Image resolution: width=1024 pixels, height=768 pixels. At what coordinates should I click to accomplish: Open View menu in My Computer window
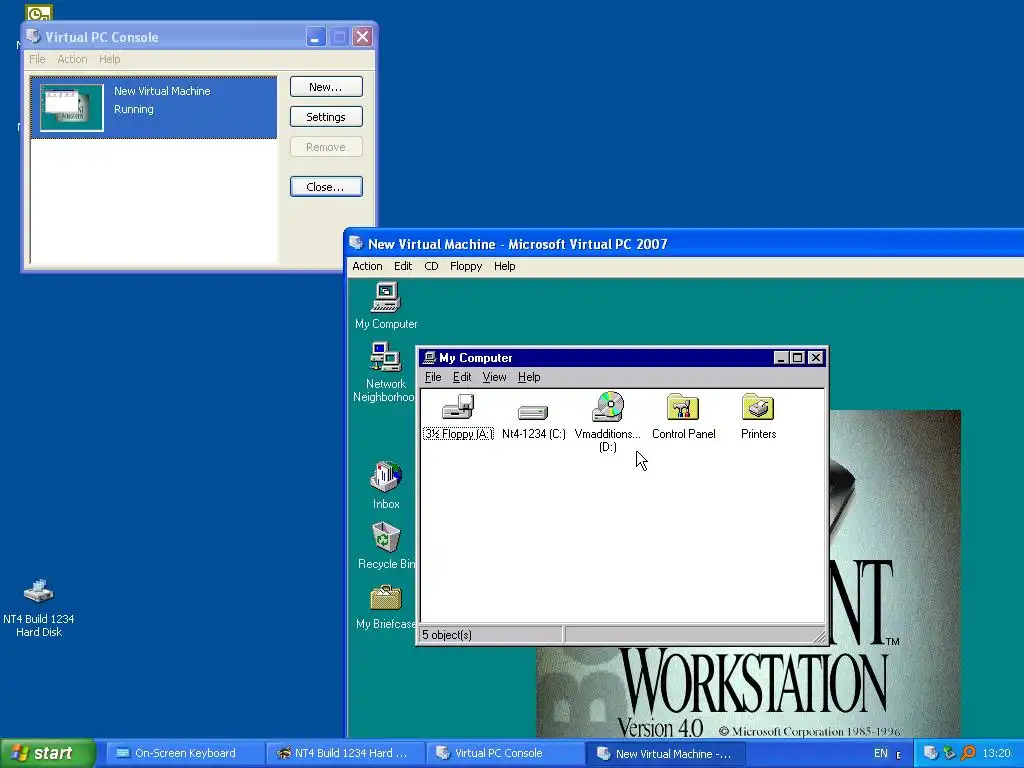tap(494, 377)
